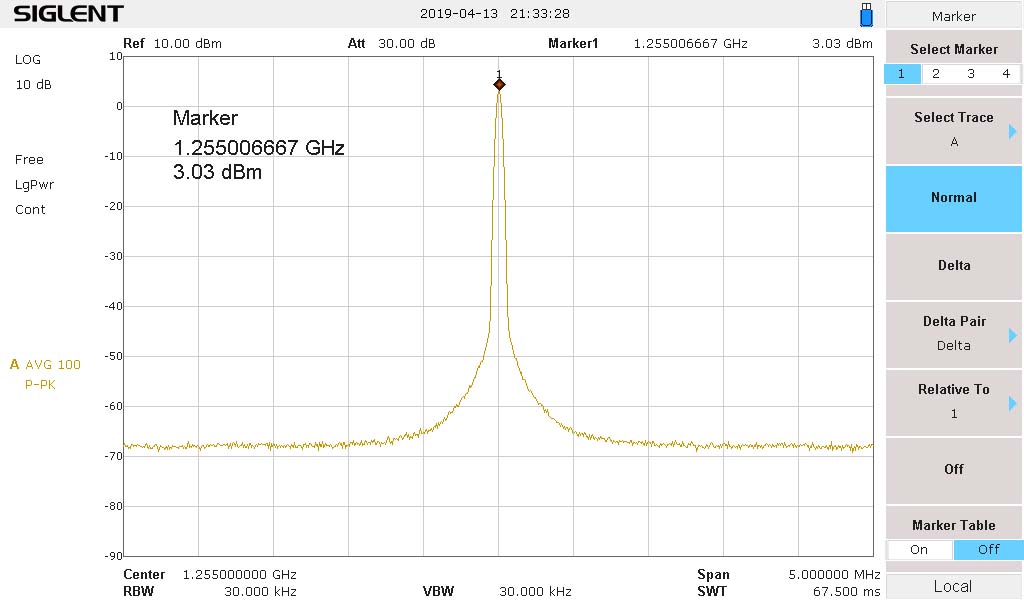Choose marker number 1

(x=902, y=74)
